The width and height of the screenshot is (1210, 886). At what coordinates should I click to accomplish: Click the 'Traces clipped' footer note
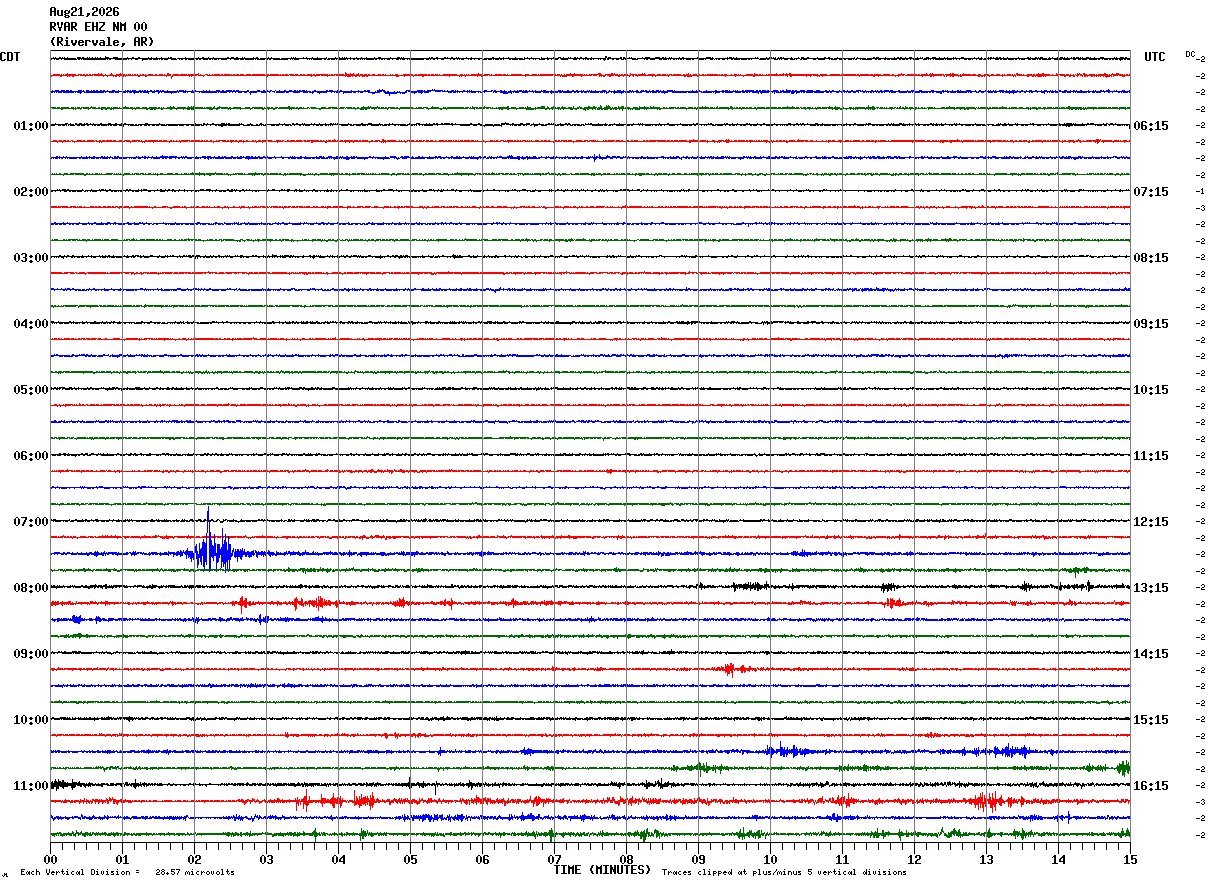click(x=784, y=873)
